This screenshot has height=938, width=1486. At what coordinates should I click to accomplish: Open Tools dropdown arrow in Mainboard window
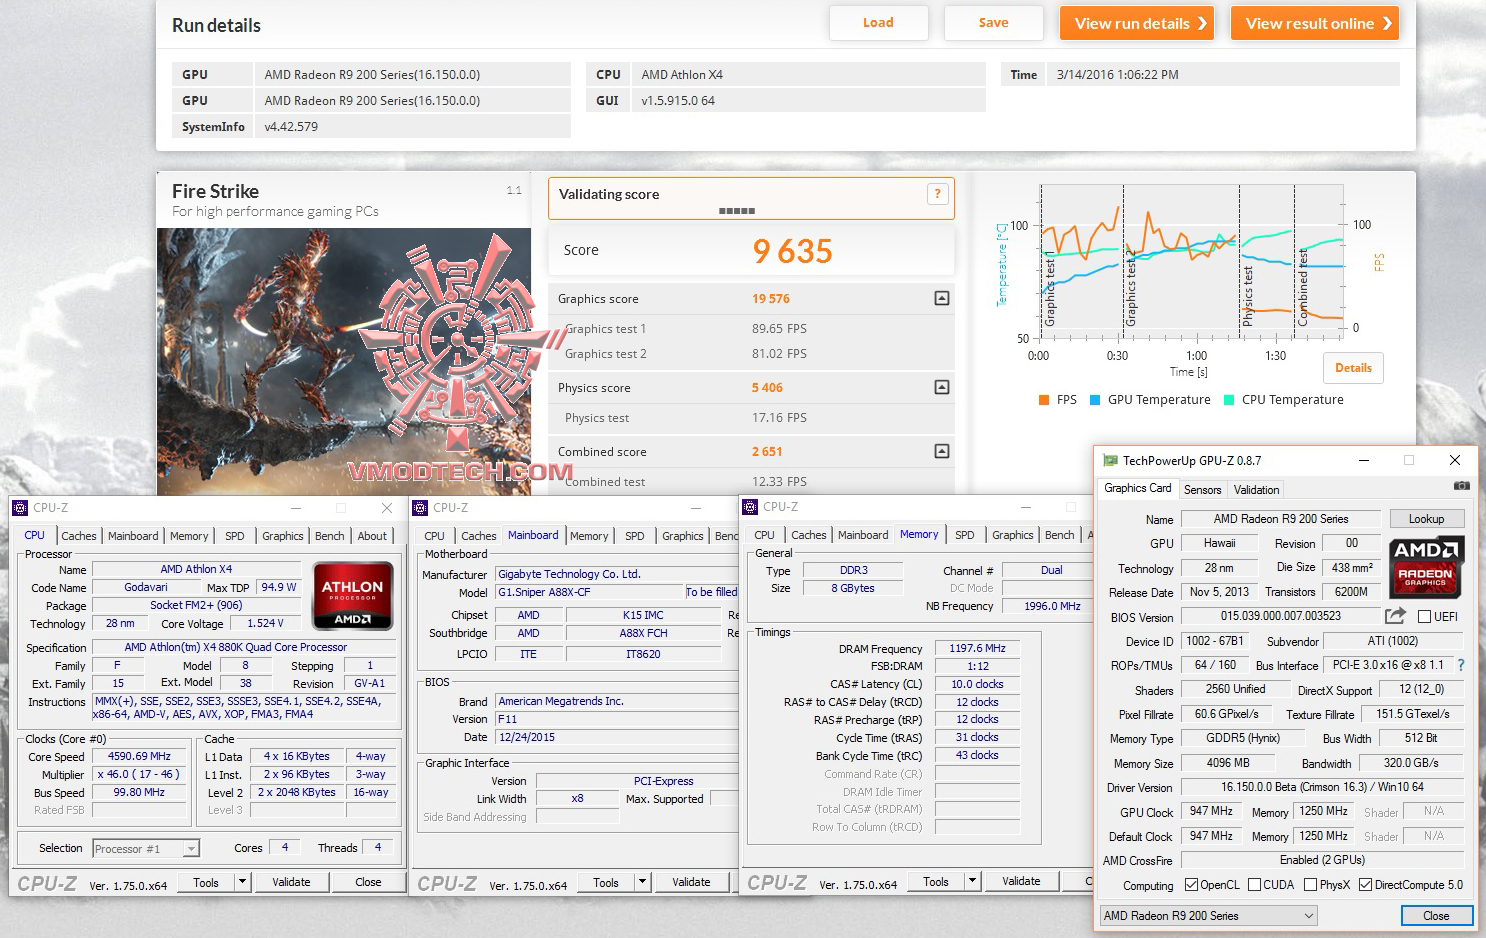642,882
